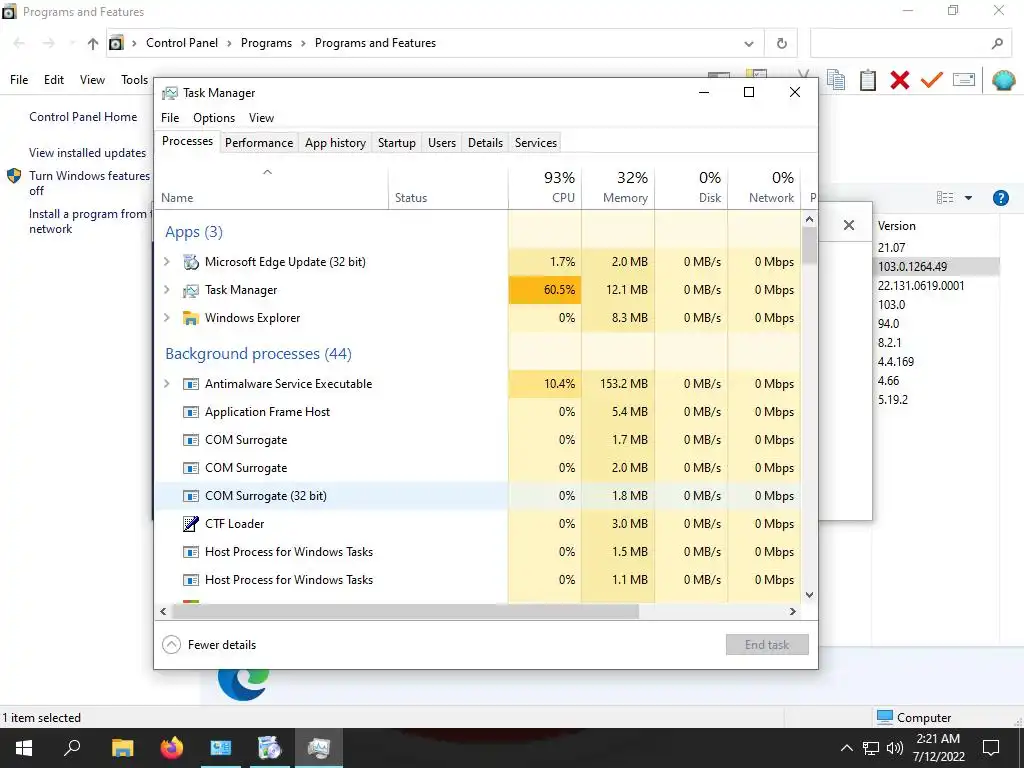Click the Application Frame Host process icon
Image resolution: width=1024 pixels, height=768 pixels.
click(191, 412)
